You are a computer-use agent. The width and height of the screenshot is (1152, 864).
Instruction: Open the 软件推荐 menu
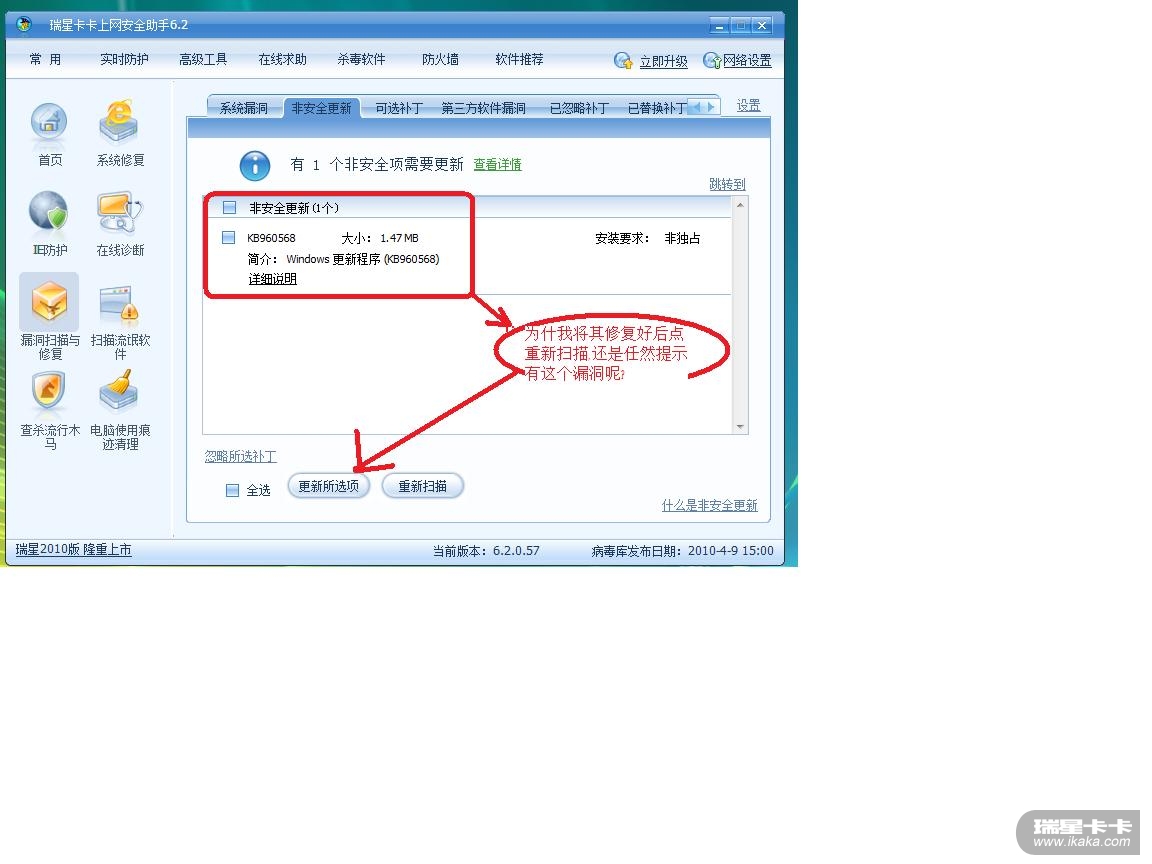pyautogui.click(x=519, y=60)
